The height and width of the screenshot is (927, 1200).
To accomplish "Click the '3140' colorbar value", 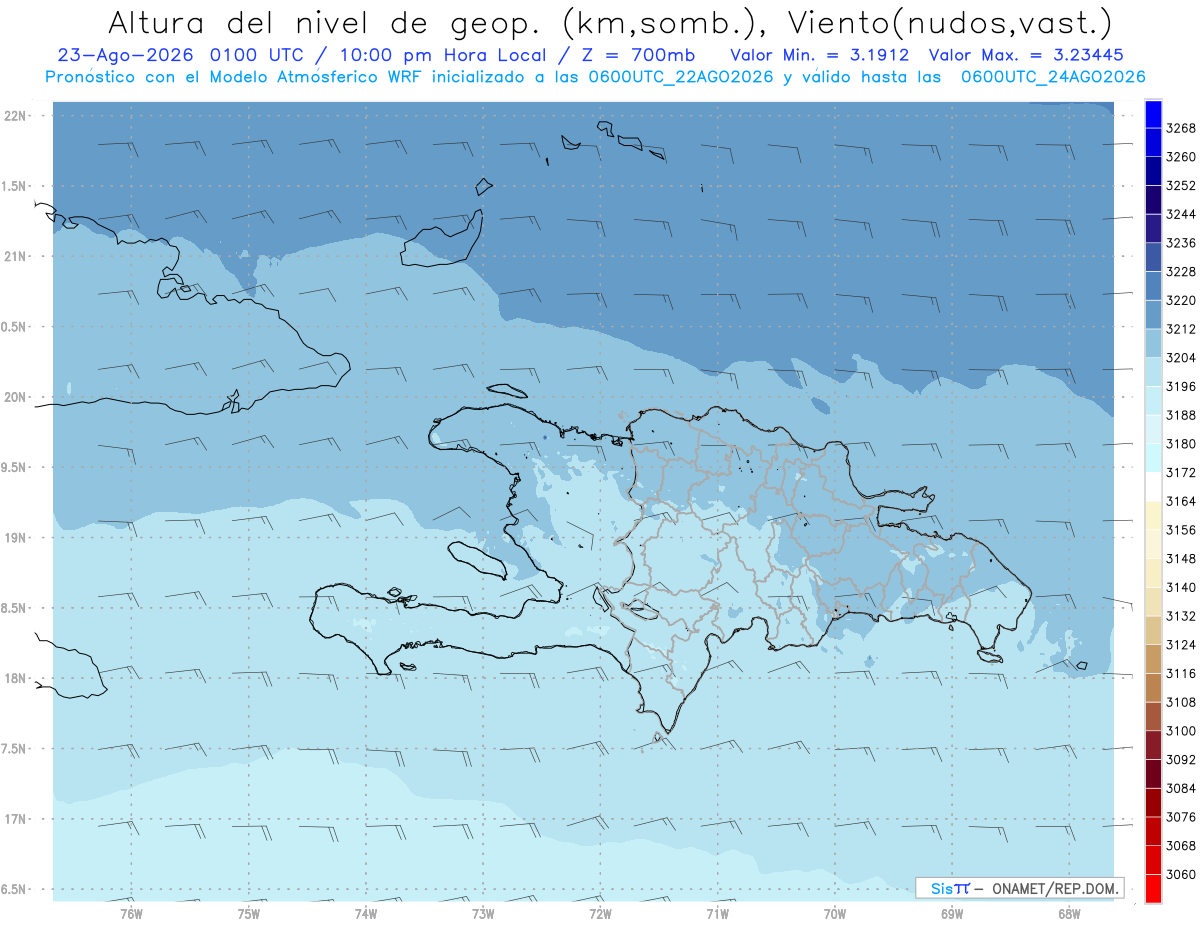I will tap(1181, 587).
